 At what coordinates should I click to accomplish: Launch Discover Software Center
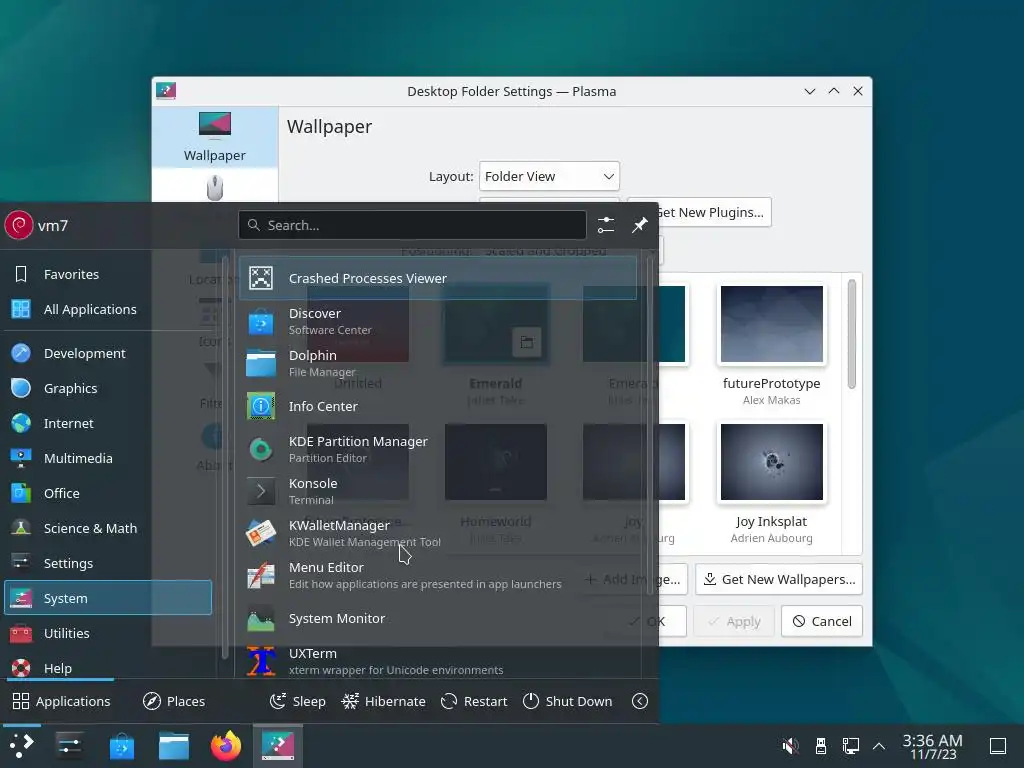(438, 321)
